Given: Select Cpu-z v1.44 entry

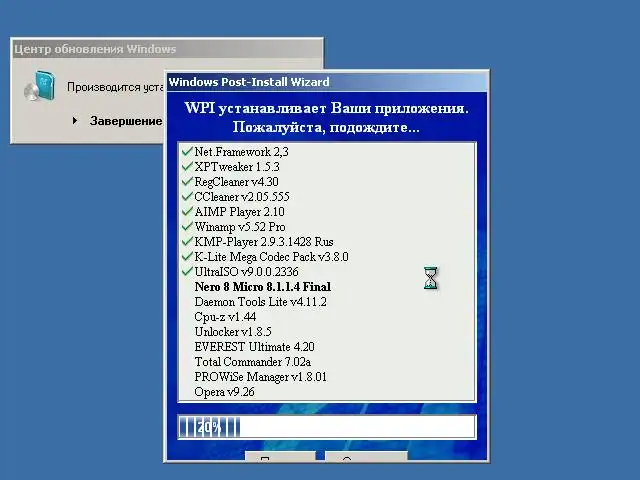Looking at the screenshot, I should point(225,317).
